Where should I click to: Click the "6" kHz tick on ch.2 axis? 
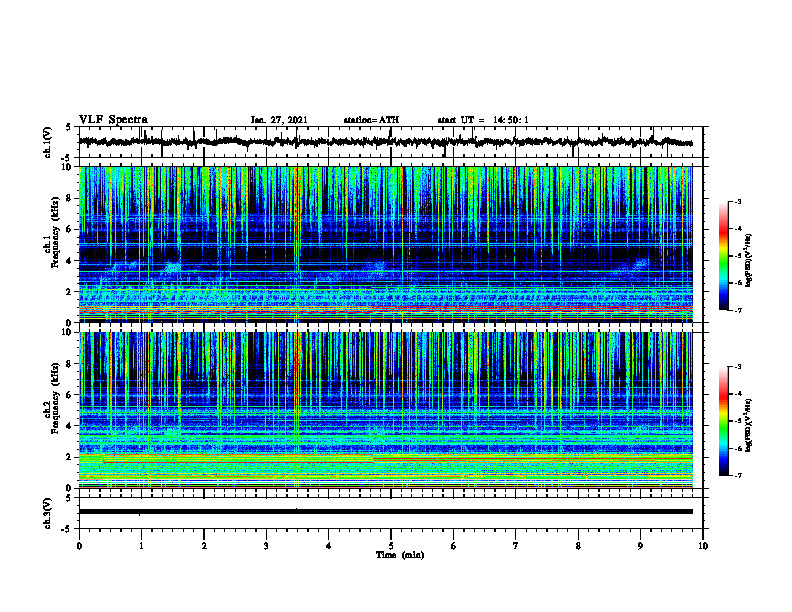70,395
